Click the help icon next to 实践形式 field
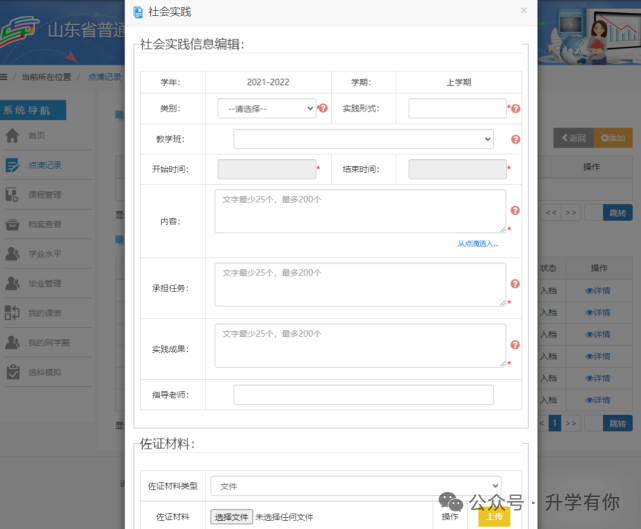 tap(515, 108)
